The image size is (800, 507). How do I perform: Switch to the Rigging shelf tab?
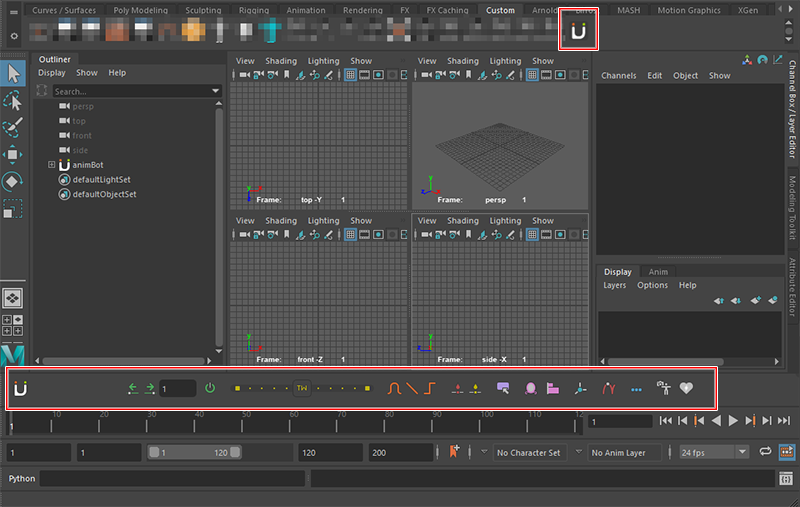pyautogui.click(x=253, y=11)
